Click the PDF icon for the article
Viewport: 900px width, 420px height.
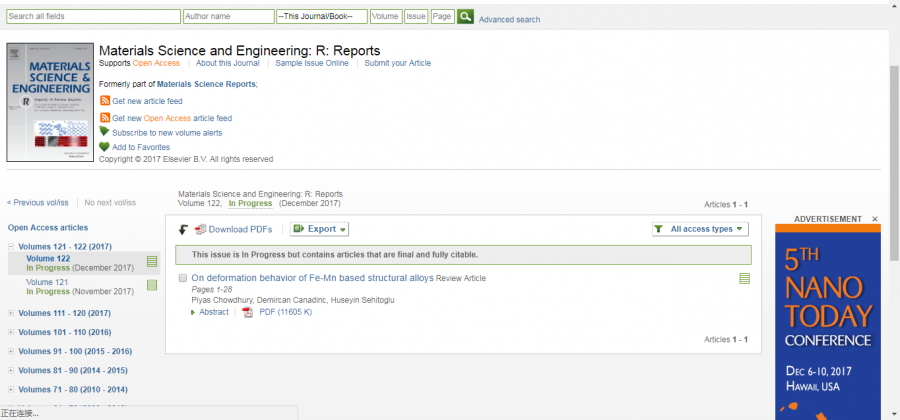pos(247,312)
